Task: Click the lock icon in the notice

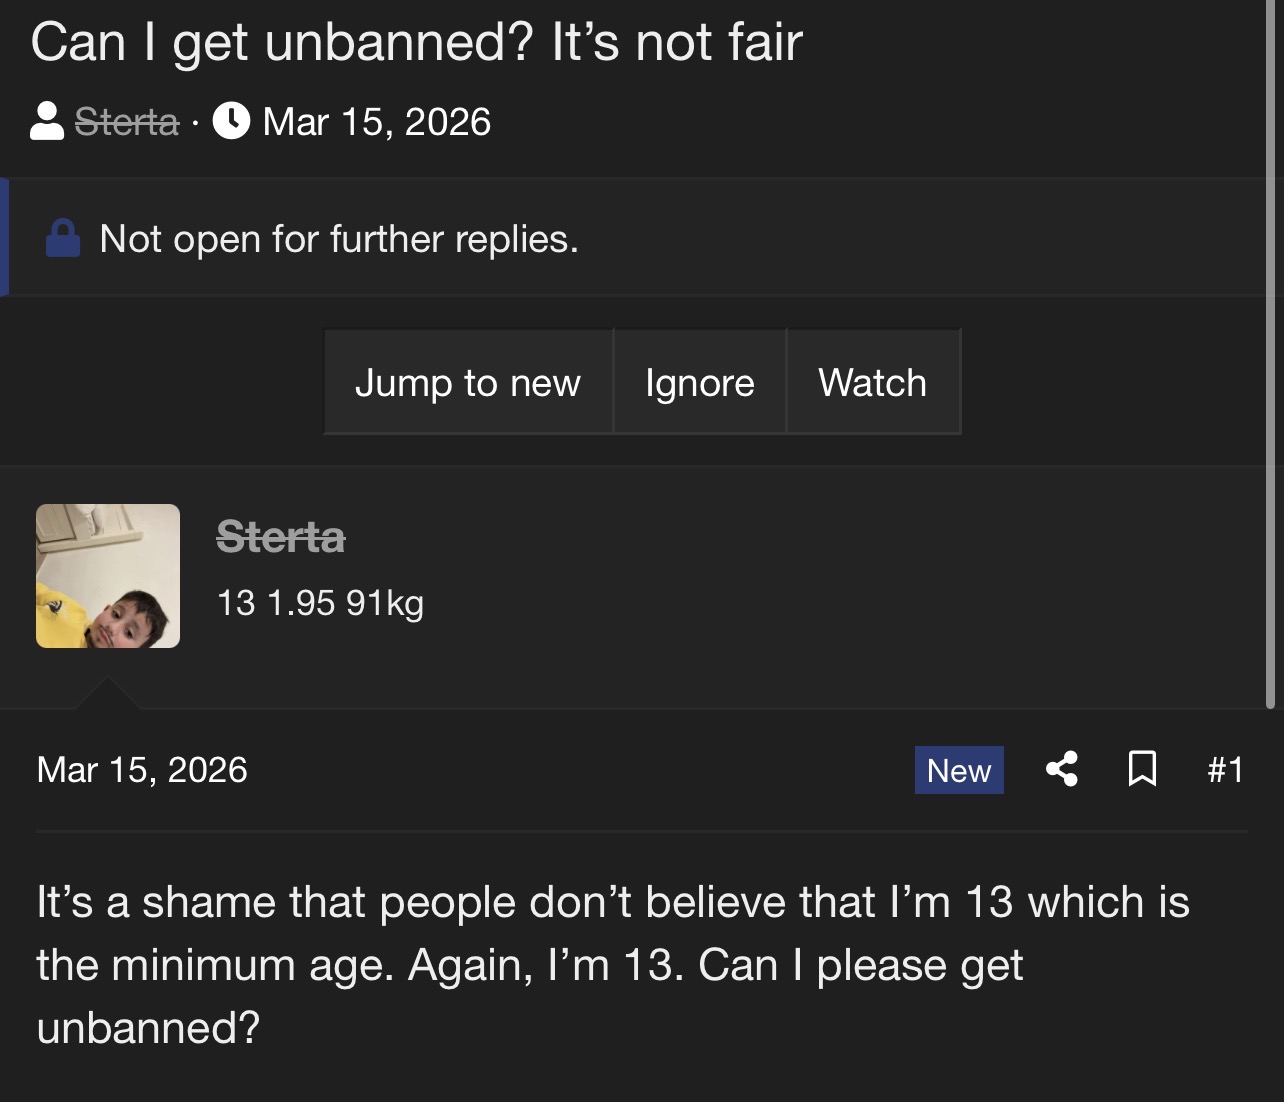Action: coord(63,239)
